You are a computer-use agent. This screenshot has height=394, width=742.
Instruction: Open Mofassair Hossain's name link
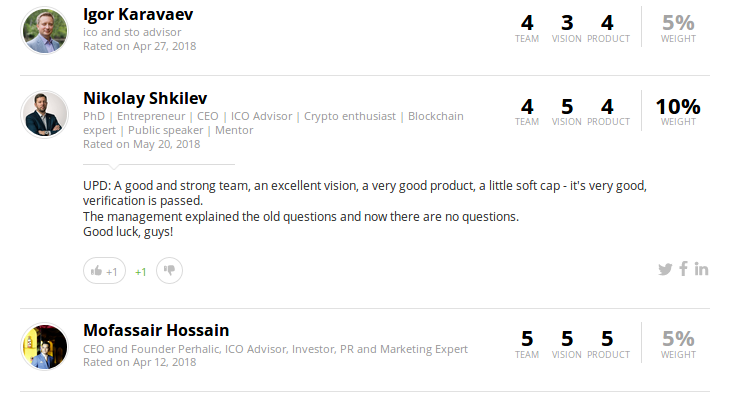[x=156, y=330]
